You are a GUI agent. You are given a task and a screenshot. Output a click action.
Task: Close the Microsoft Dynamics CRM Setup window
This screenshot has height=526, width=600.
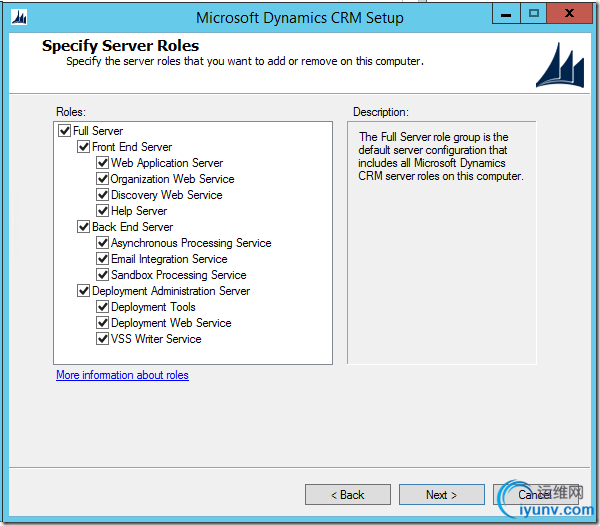pos(569,14)
